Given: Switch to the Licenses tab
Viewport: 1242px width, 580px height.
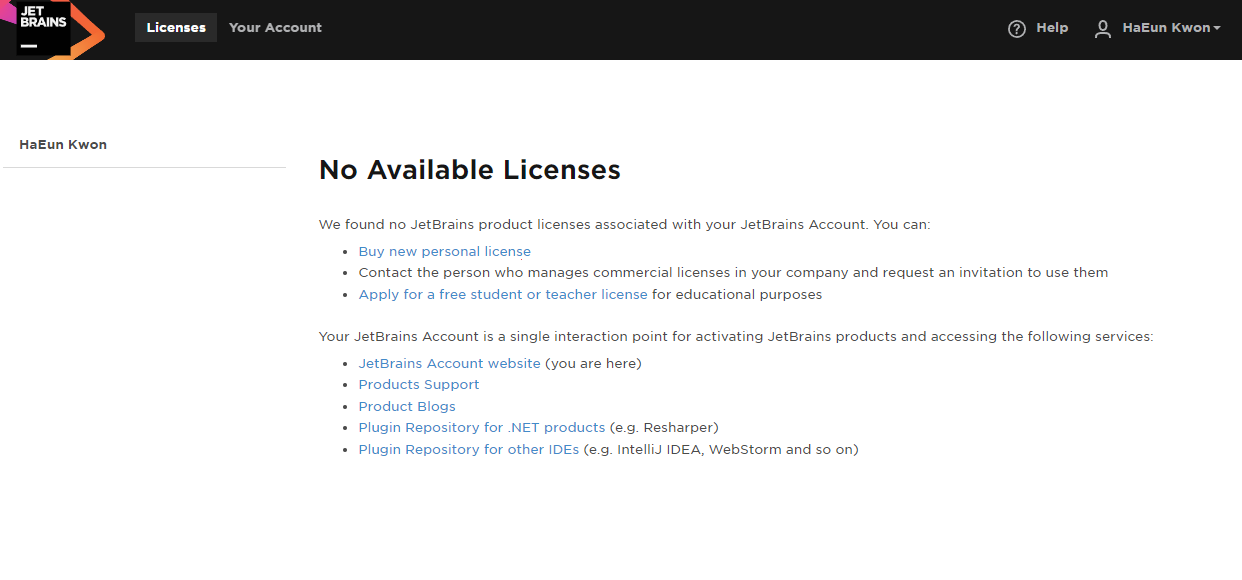Looking at the screenshot, I should point(176,28).
